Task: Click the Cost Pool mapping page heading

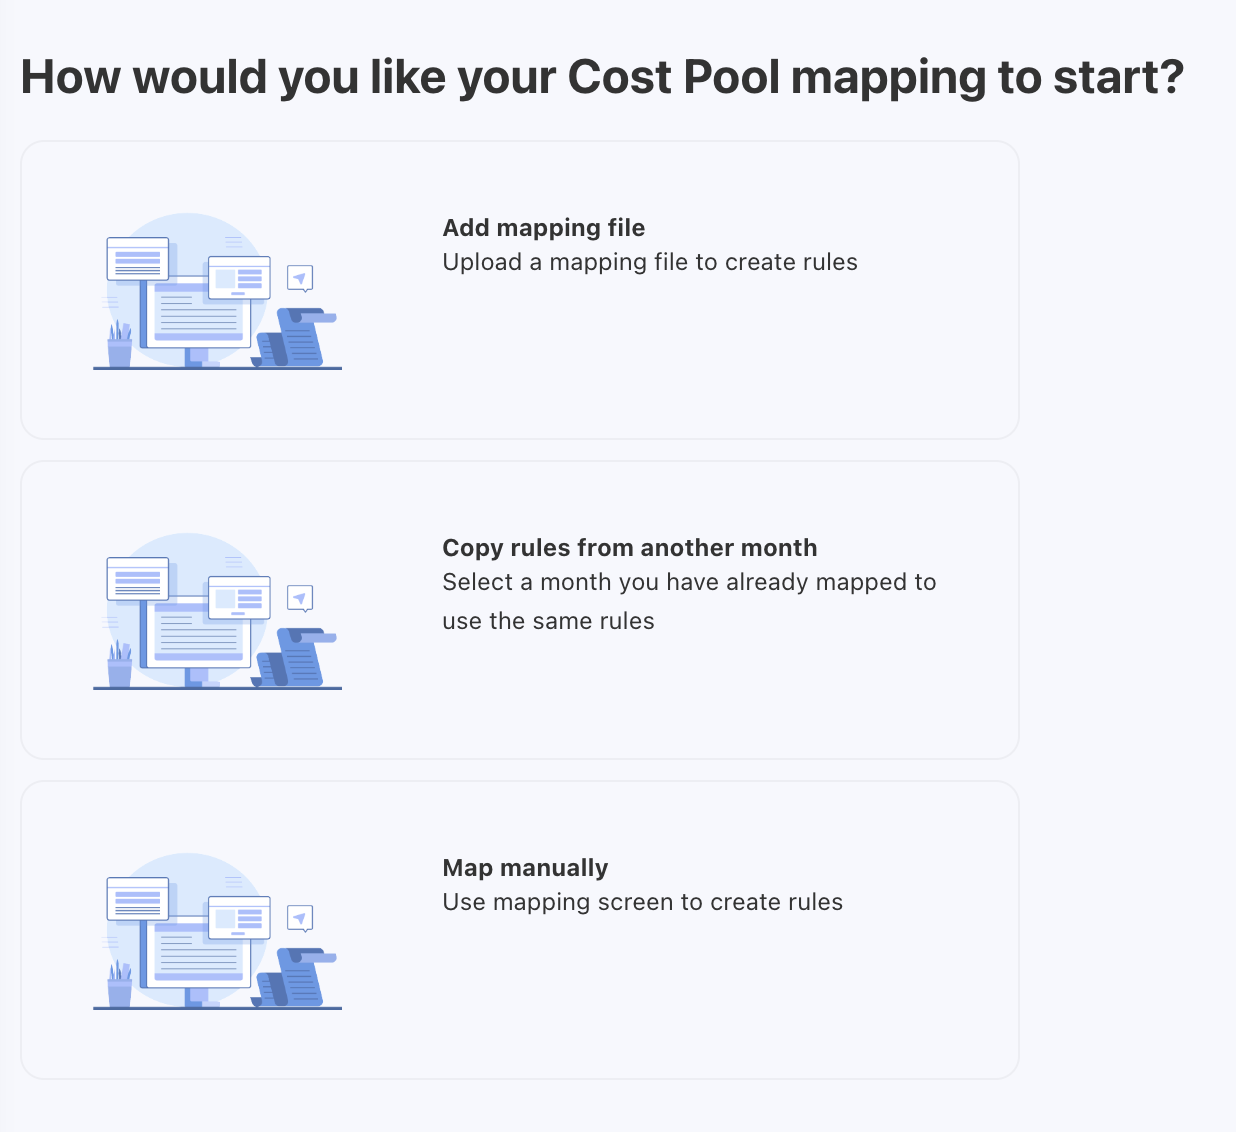Action: [602, 77]
